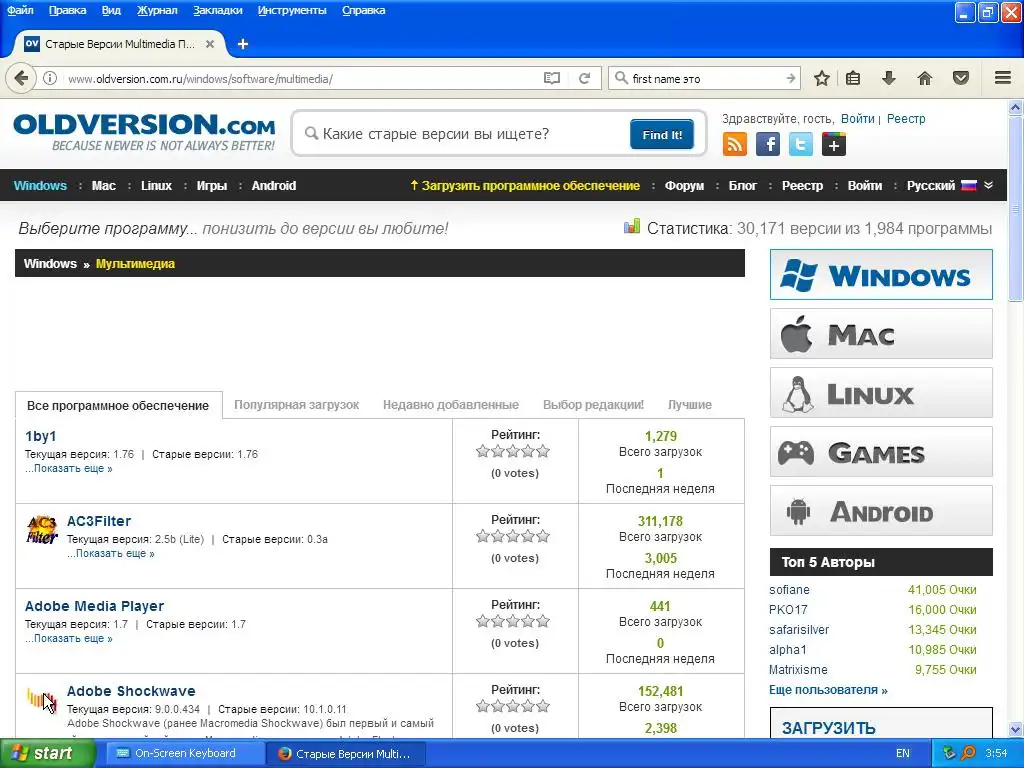Image resolution: width=1024 pixels, height=768 pixels.
Task: Select the Linux platform banner
Action: coord(881,392)
